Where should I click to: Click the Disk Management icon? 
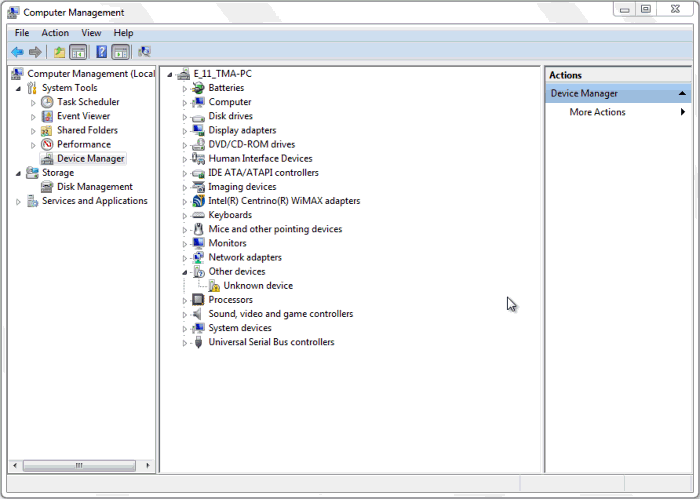coord(47,187)
